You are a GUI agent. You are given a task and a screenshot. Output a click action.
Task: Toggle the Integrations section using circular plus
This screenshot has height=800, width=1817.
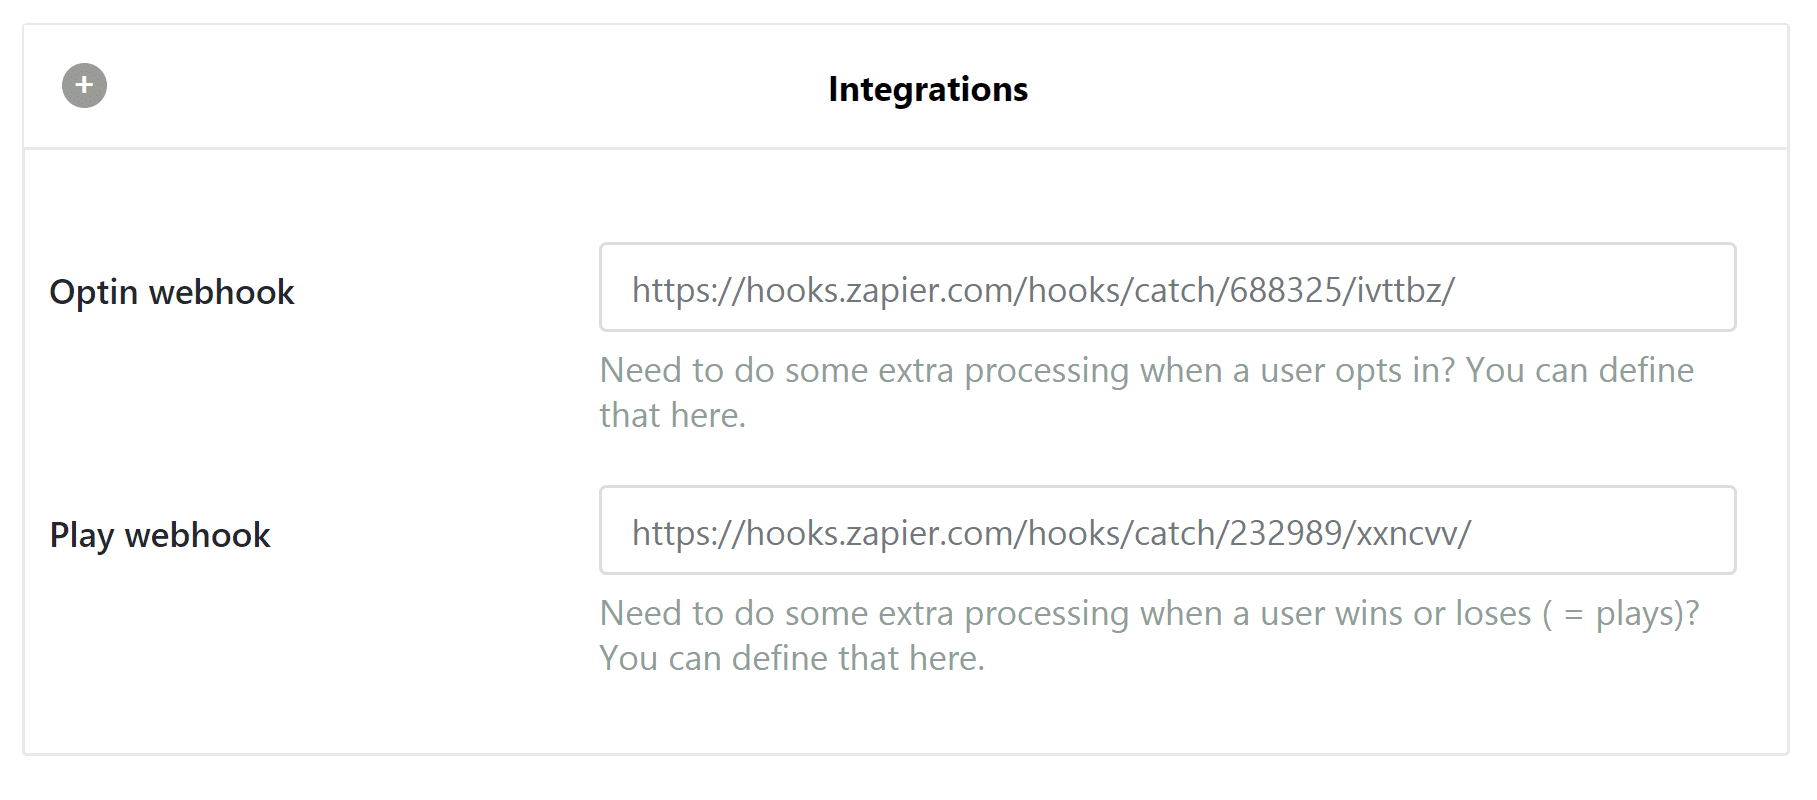click(x=84, y=86)
